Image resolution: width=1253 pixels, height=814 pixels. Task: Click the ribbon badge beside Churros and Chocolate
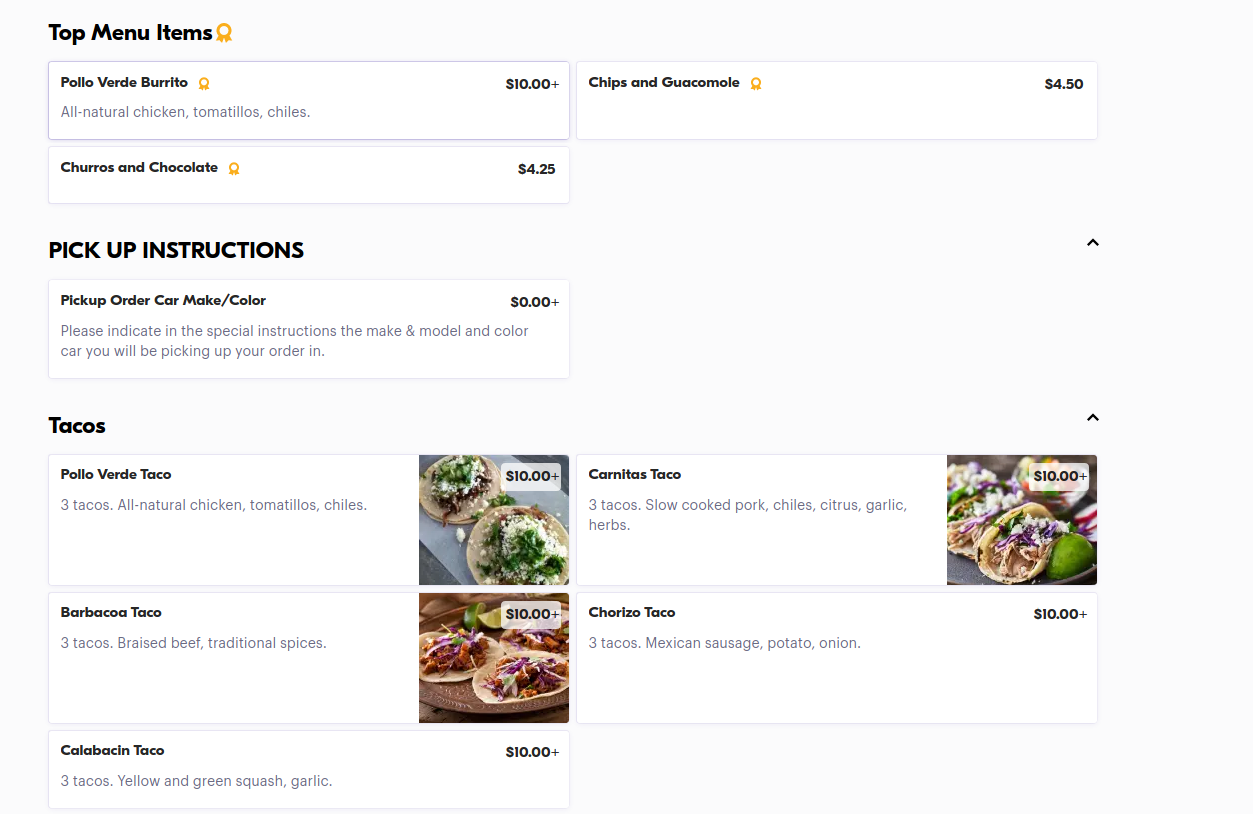pos(234,169)
